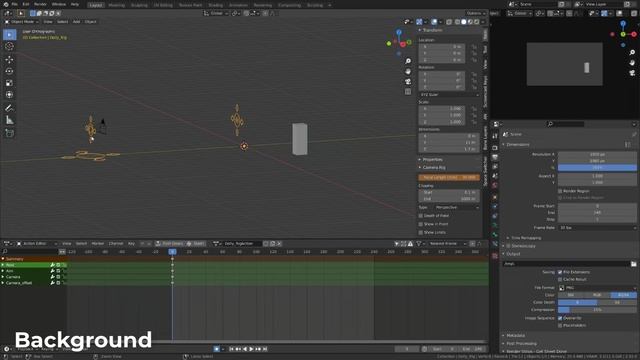This screenshot has width=640, height=360.
Task: Select the Measure tool
Action: point(9,120)
